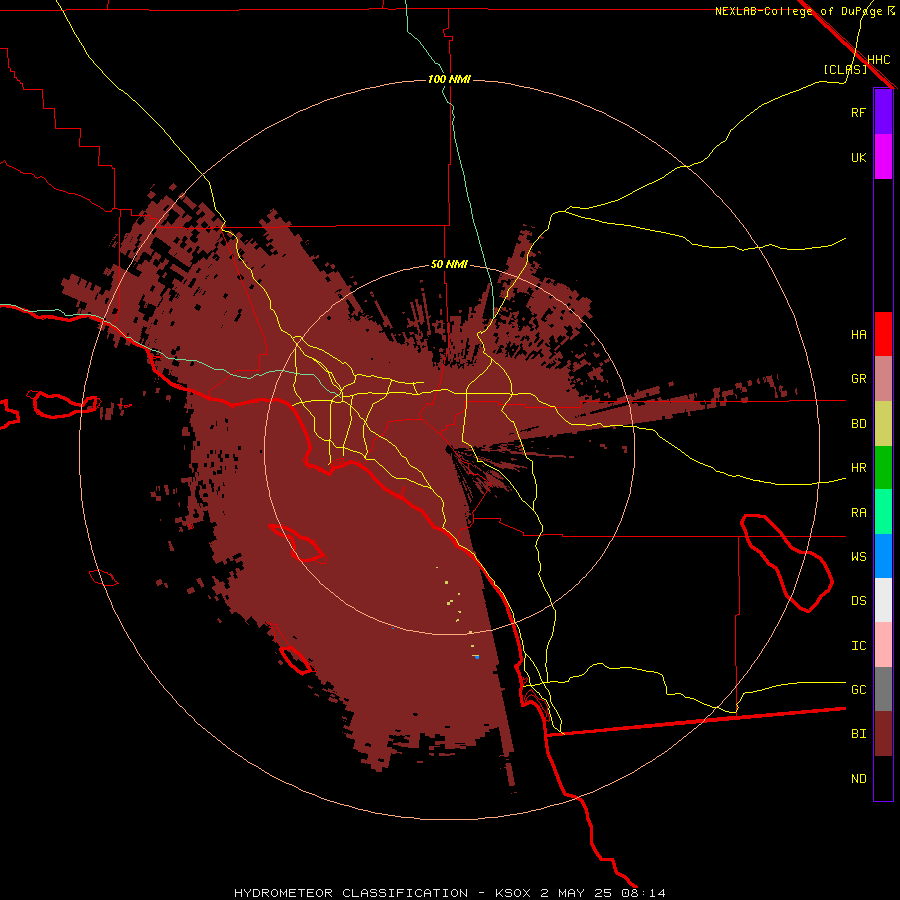Pick the RA mint green legend swatch
This screenshot has width=900, height=900.
(x=883, y=512)
